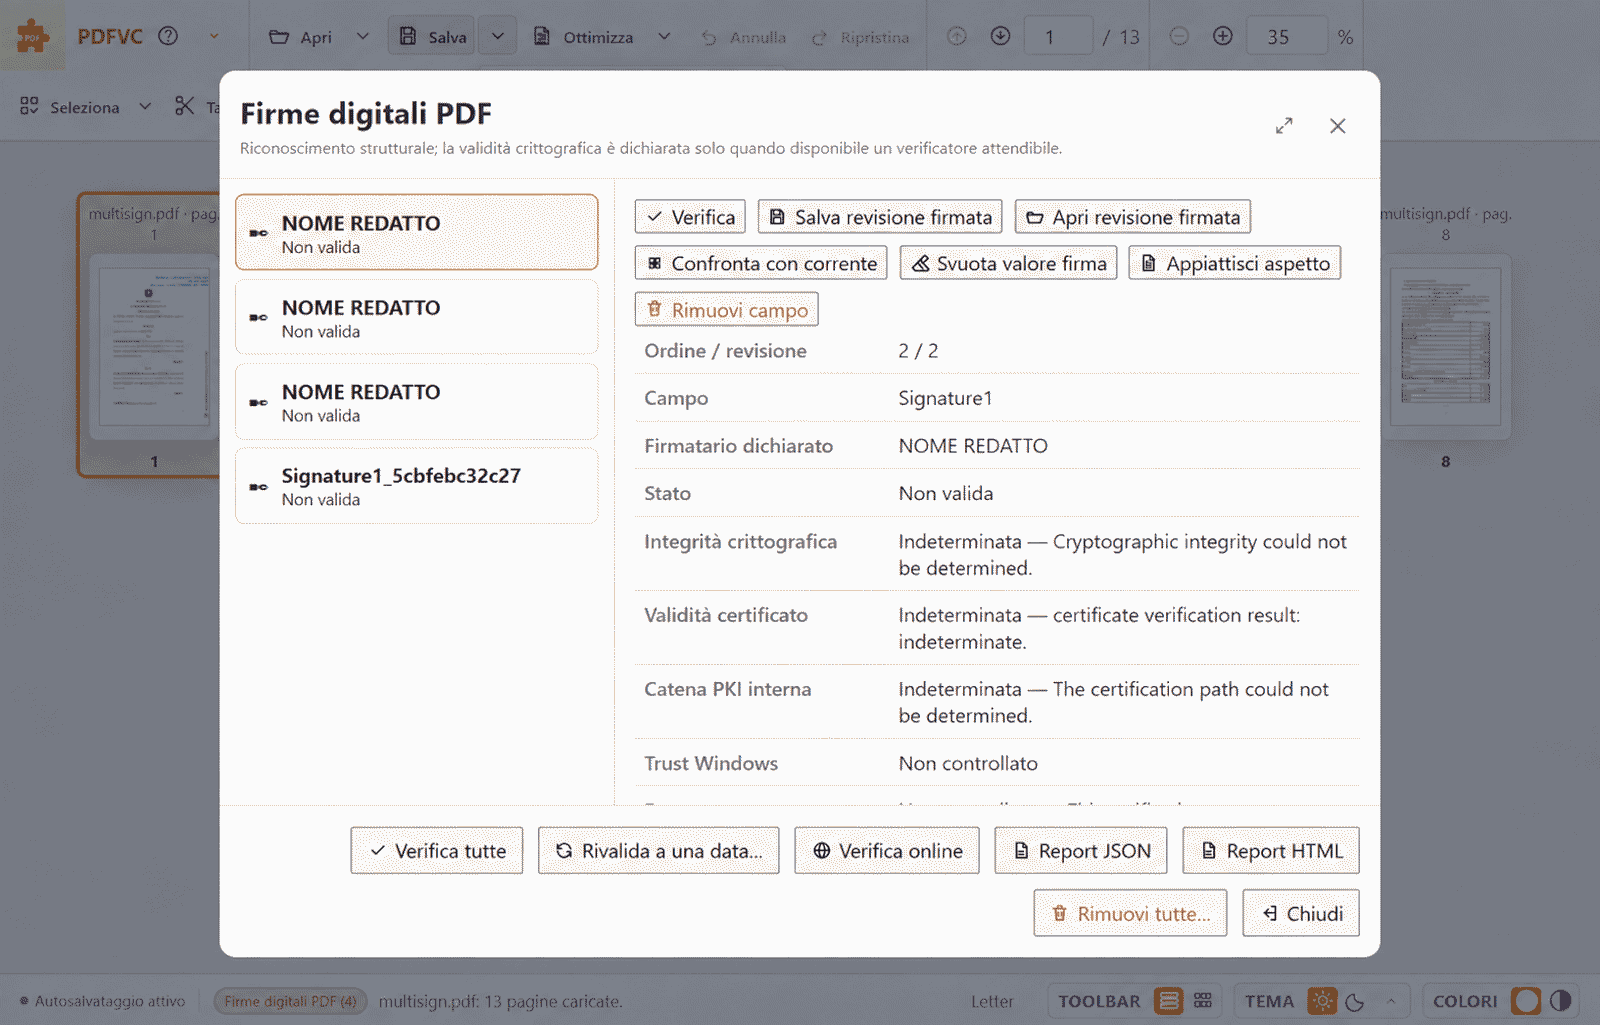Click the 2 / 2 revision order value

pyautogui.click(x=918, y=351)
